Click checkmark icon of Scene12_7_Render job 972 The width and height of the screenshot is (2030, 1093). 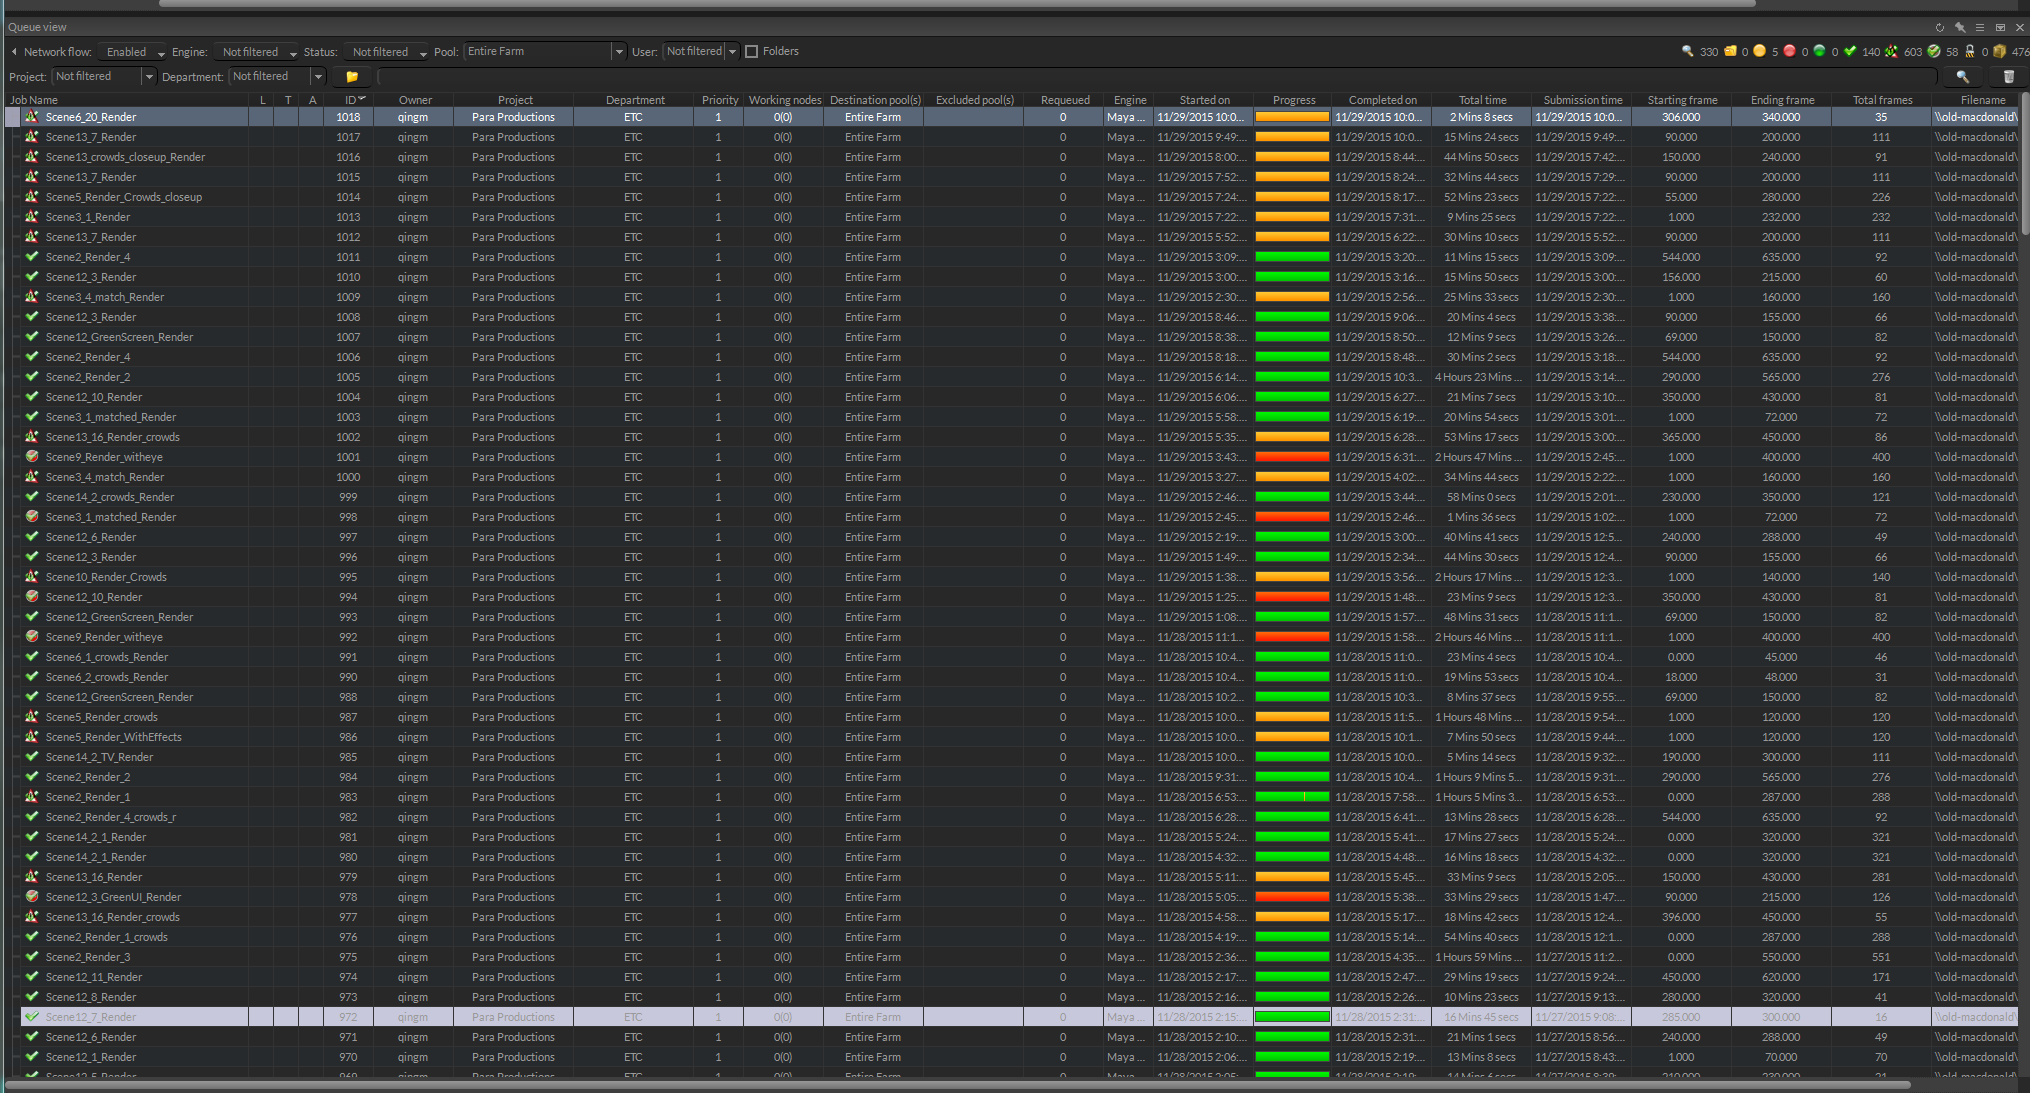tap(32, 1017)
